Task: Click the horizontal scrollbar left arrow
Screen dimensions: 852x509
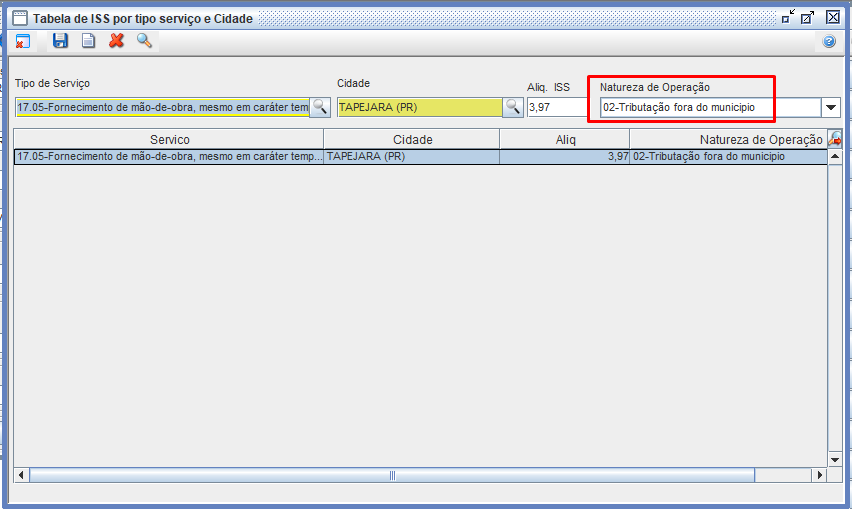Action: [x=21, y=475]
